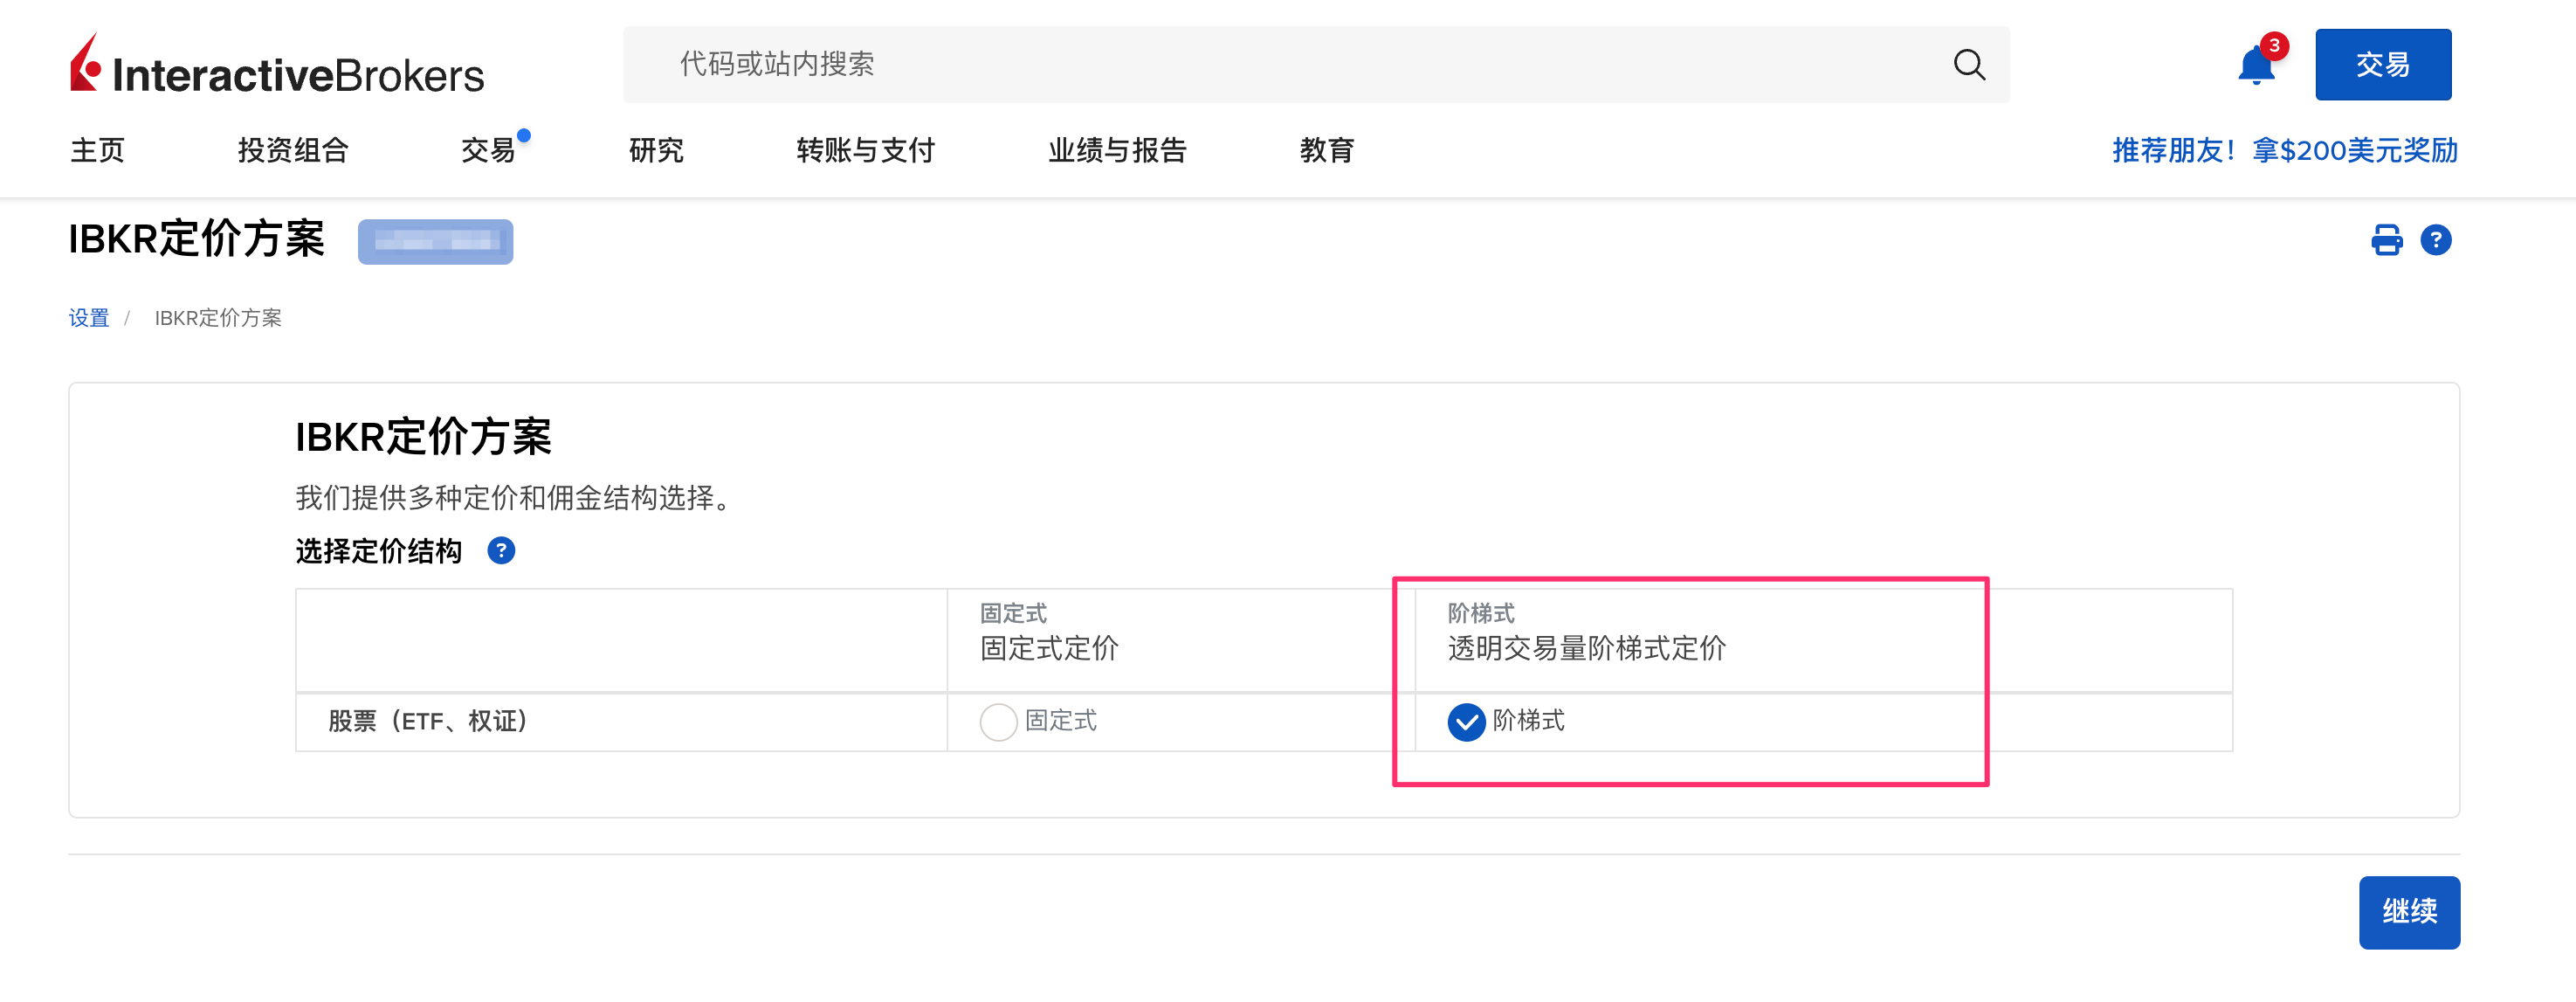Open the 交易 navigation menu
Image resolution: width=2576 pixels, height=1002 pixels.
pyautogui.click(x=488, y=151)
